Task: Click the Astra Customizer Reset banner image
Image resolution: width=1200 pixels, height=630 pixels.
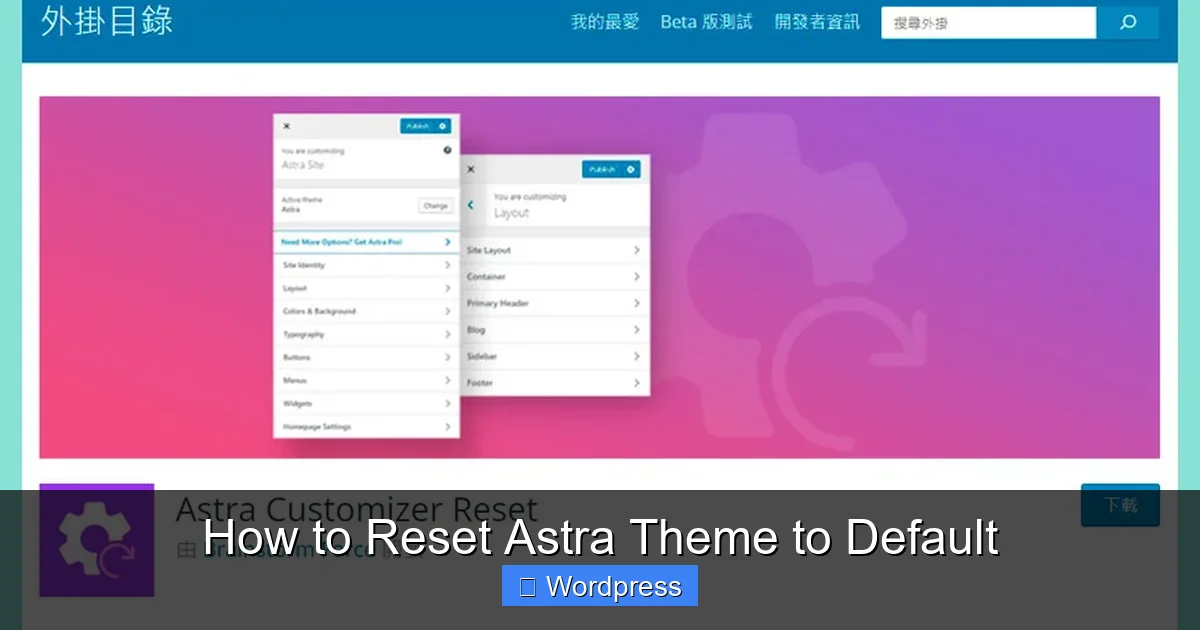Action: coord(600,277)
